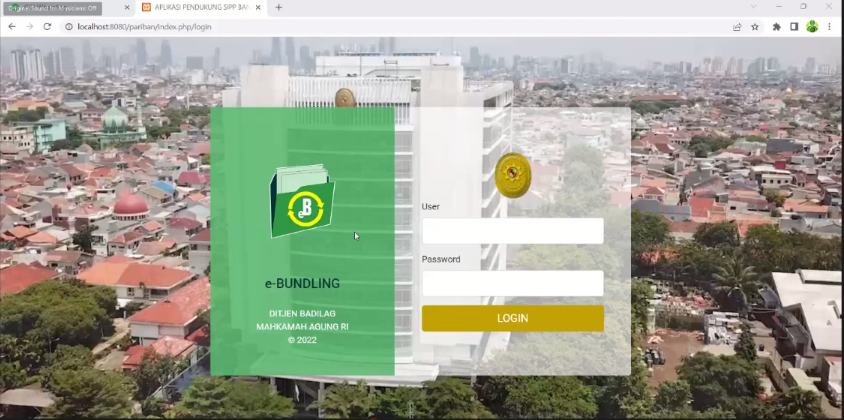Viewport: 844px width, 420px height.
Task: Click the gold Mahkamah Agung emblem
Action: (513, 175)
